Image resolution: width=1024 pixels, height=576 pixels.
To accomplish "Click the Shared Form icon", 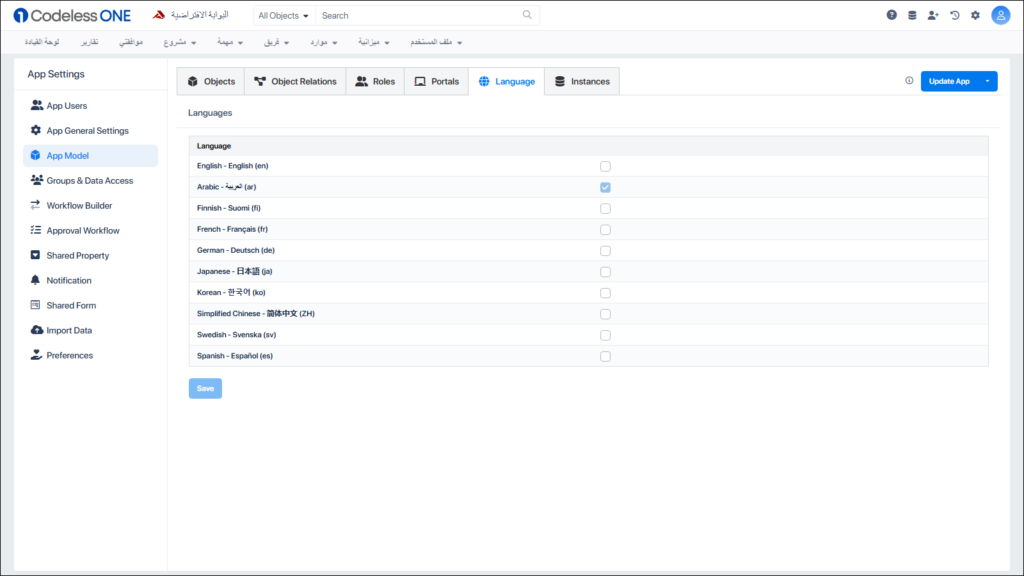I will 35,304.
